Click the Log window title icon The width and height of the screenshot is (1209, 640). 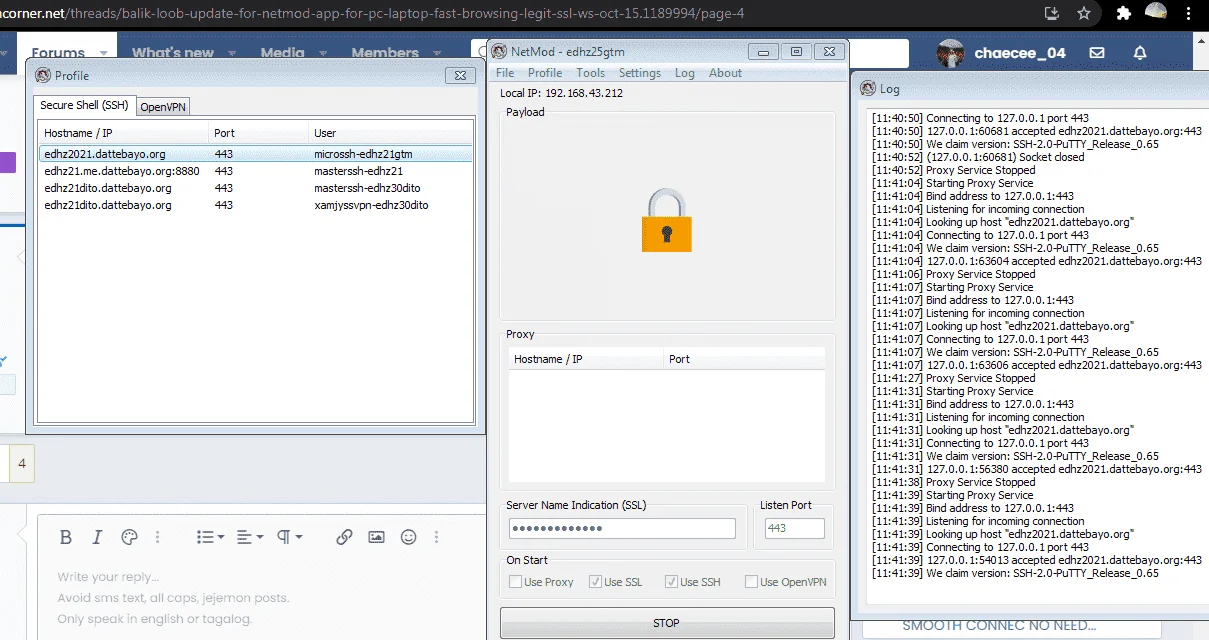(x=867, y=88)
